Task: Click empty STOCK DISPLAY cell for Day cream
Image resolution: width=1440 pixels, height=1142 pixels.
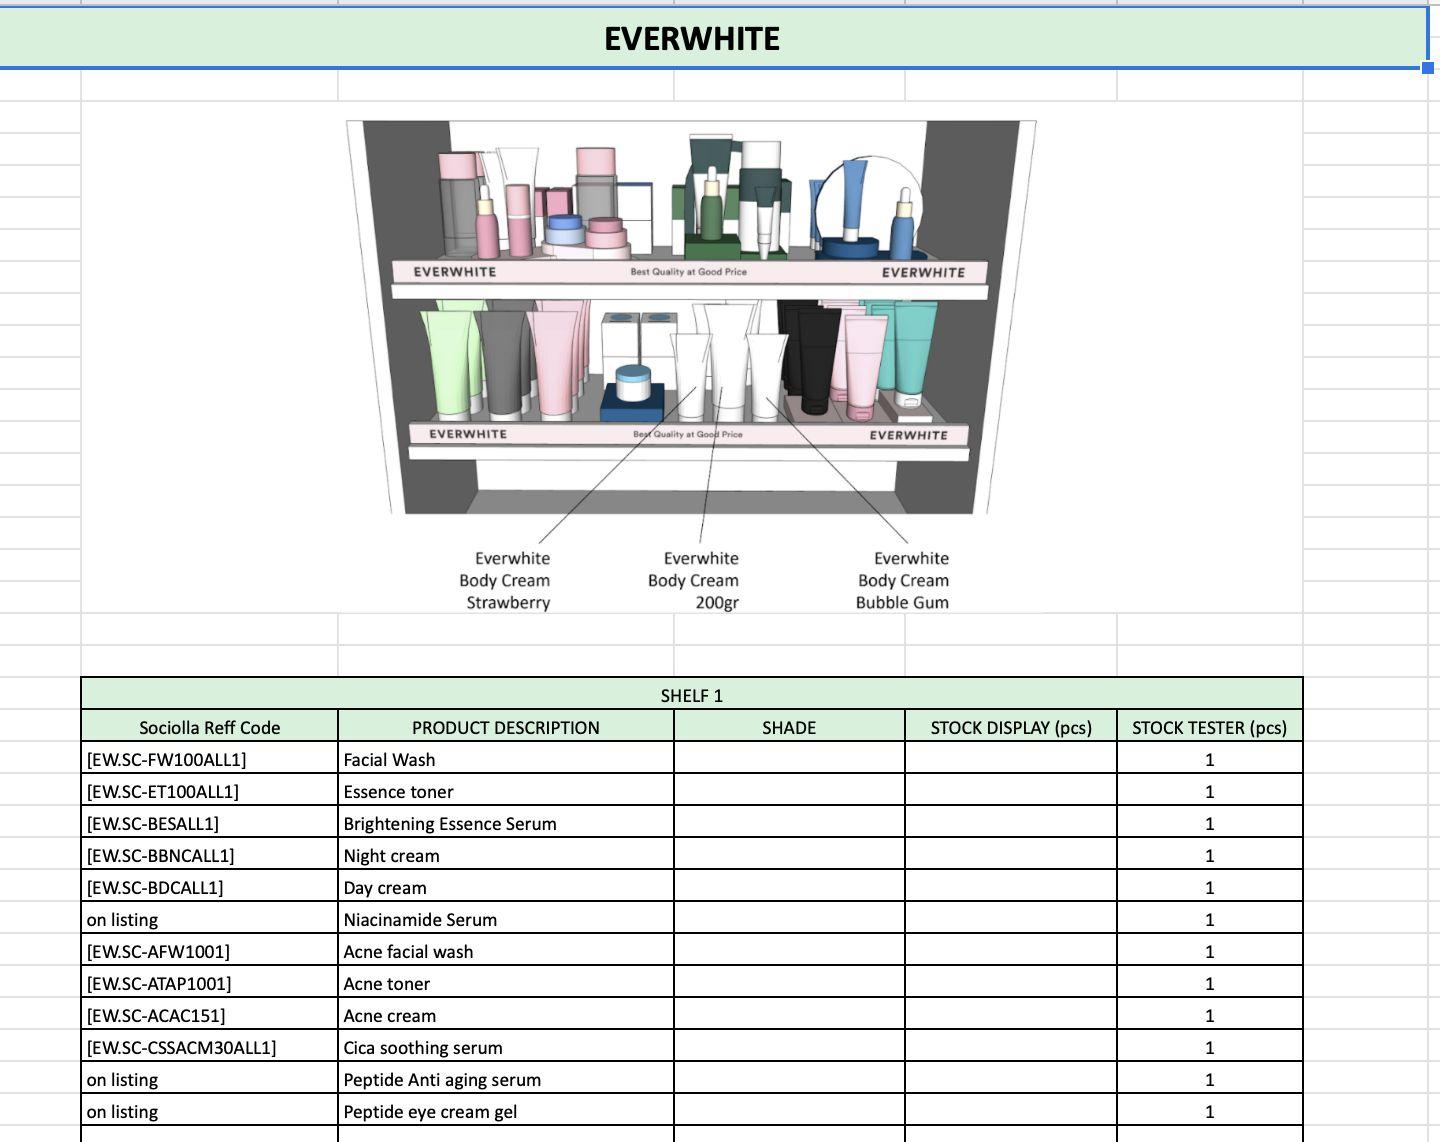Action: [1011, 887]
